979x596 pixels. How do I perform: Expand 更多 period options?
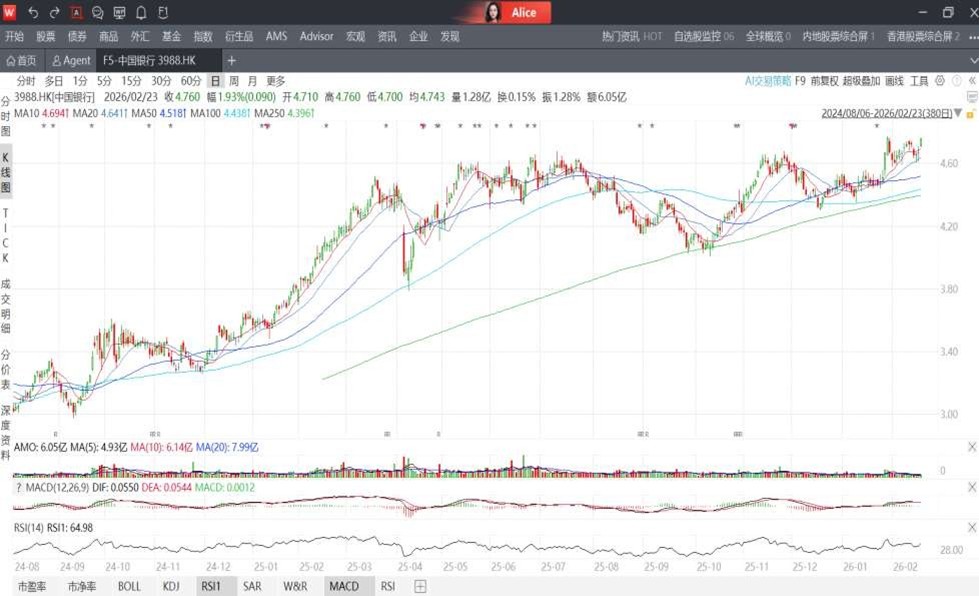click(276, 81)
